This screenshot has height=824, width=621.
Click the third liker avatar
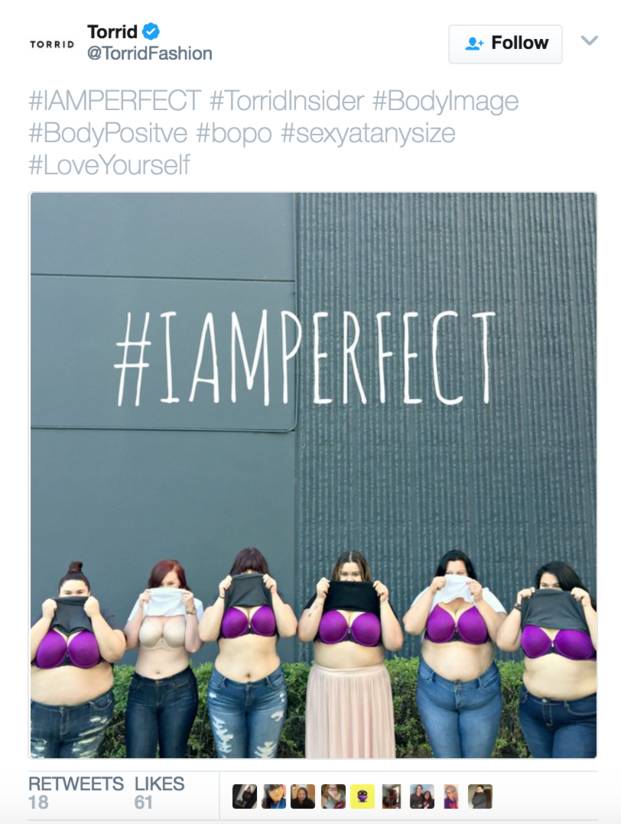(x=303, y=796)
